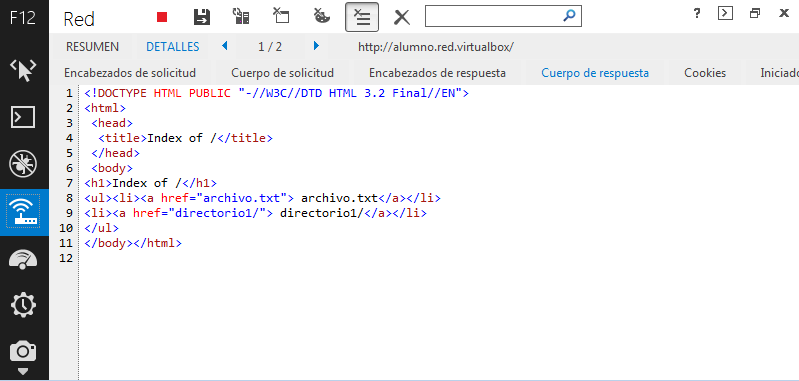The width and height of the screenshot is (799, 381).
Task: Click the DOCTYPE line in response body
Action: [277, 93]
